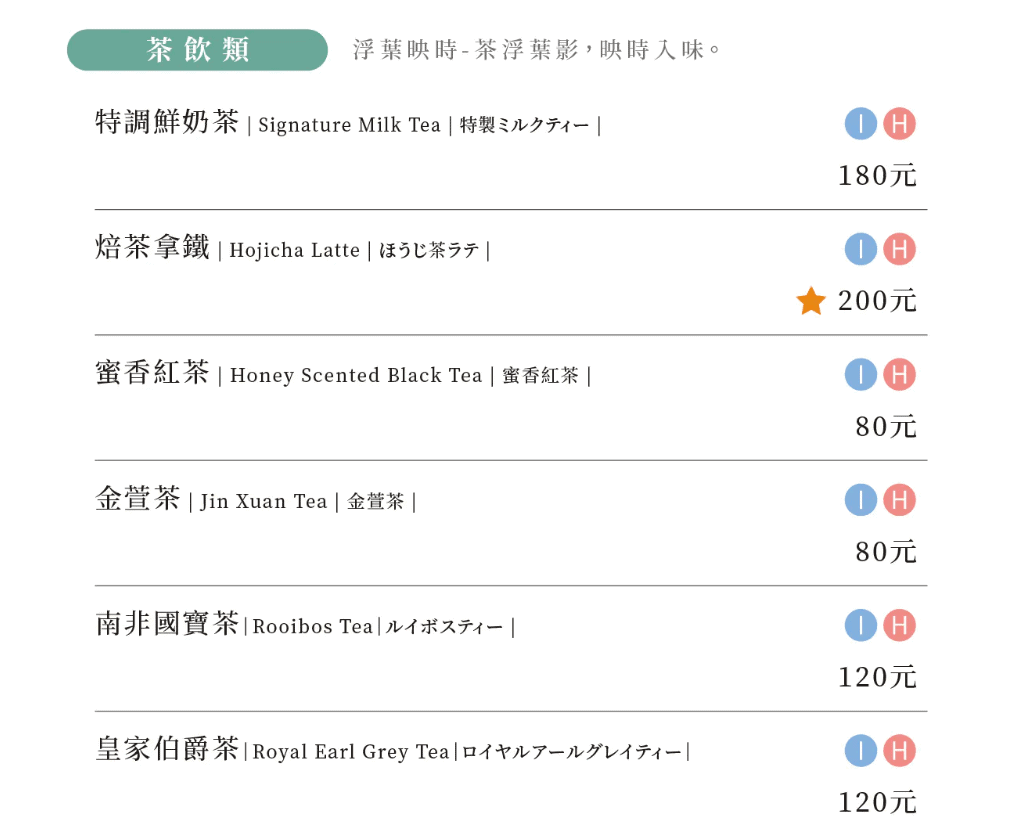The height and width of the screenshot is (817, 1032).
Task: Click the 180元 price of Signature Milk Tea
Action: pyautogui.click(x=877, y=176)
